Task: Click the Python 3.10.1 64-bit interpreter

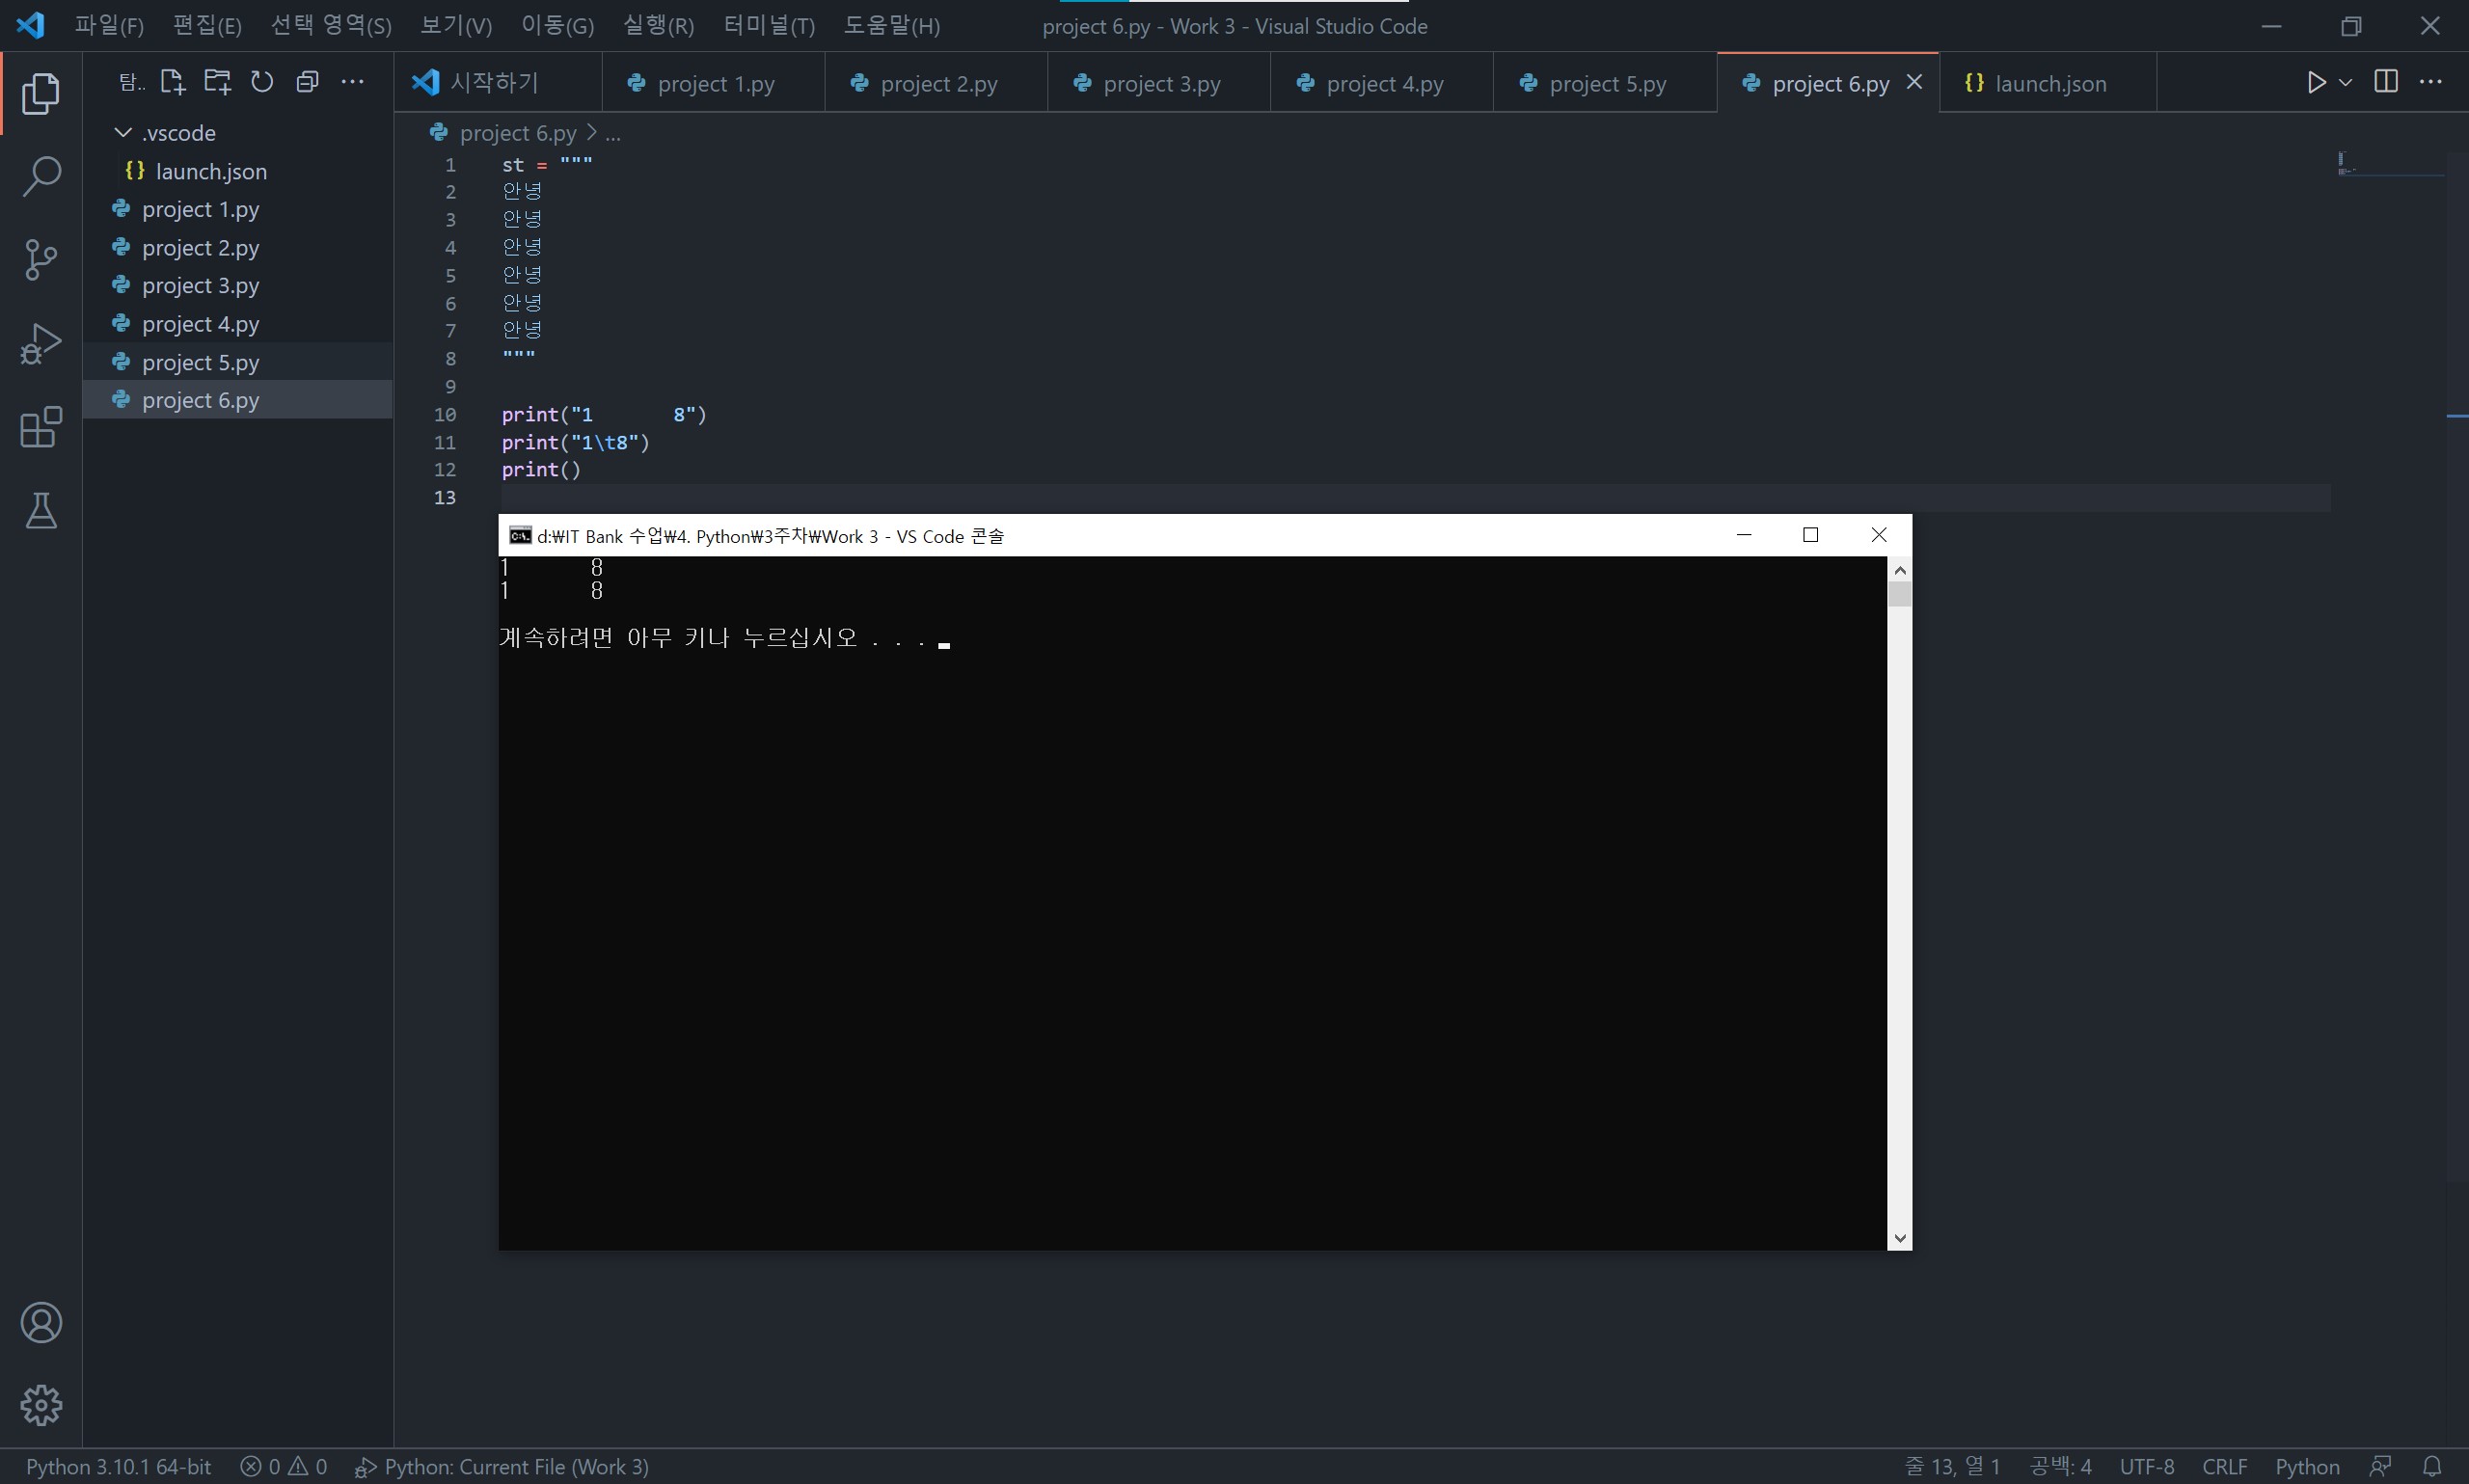Action: tap(118, 1466)
